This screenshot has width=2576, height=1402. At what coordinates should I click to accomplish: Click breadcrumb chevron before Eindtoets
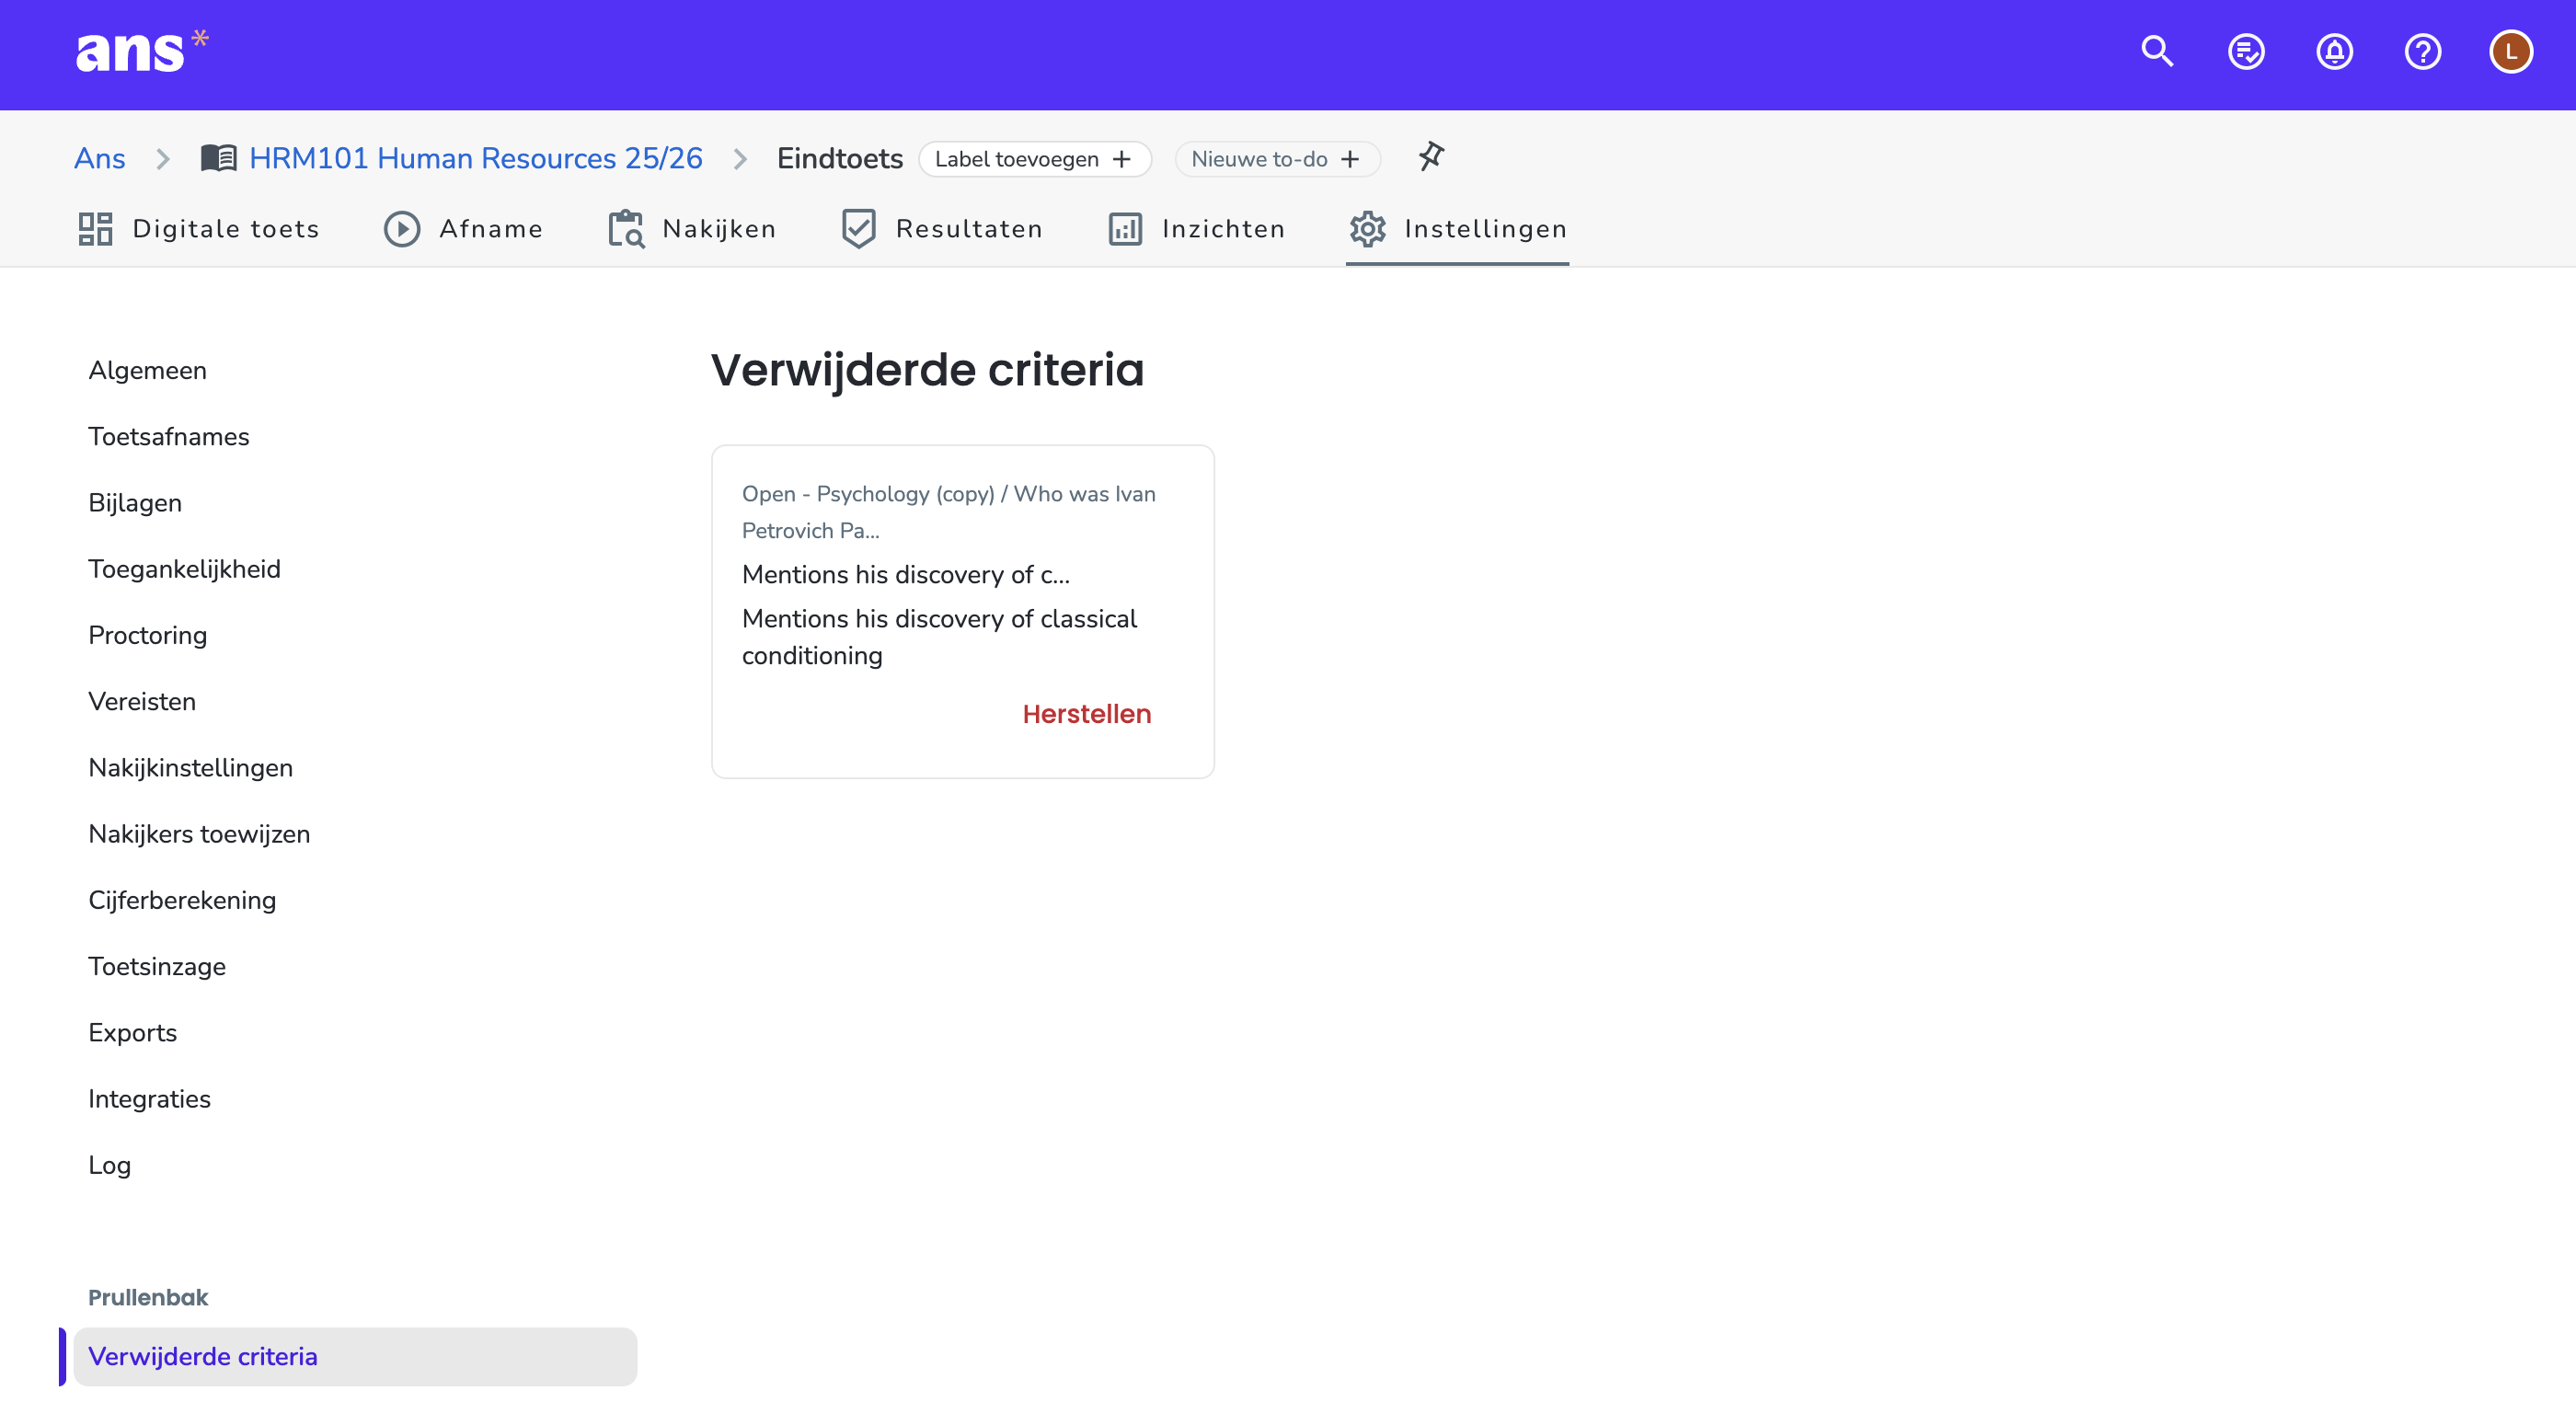[x=740, y=159]
